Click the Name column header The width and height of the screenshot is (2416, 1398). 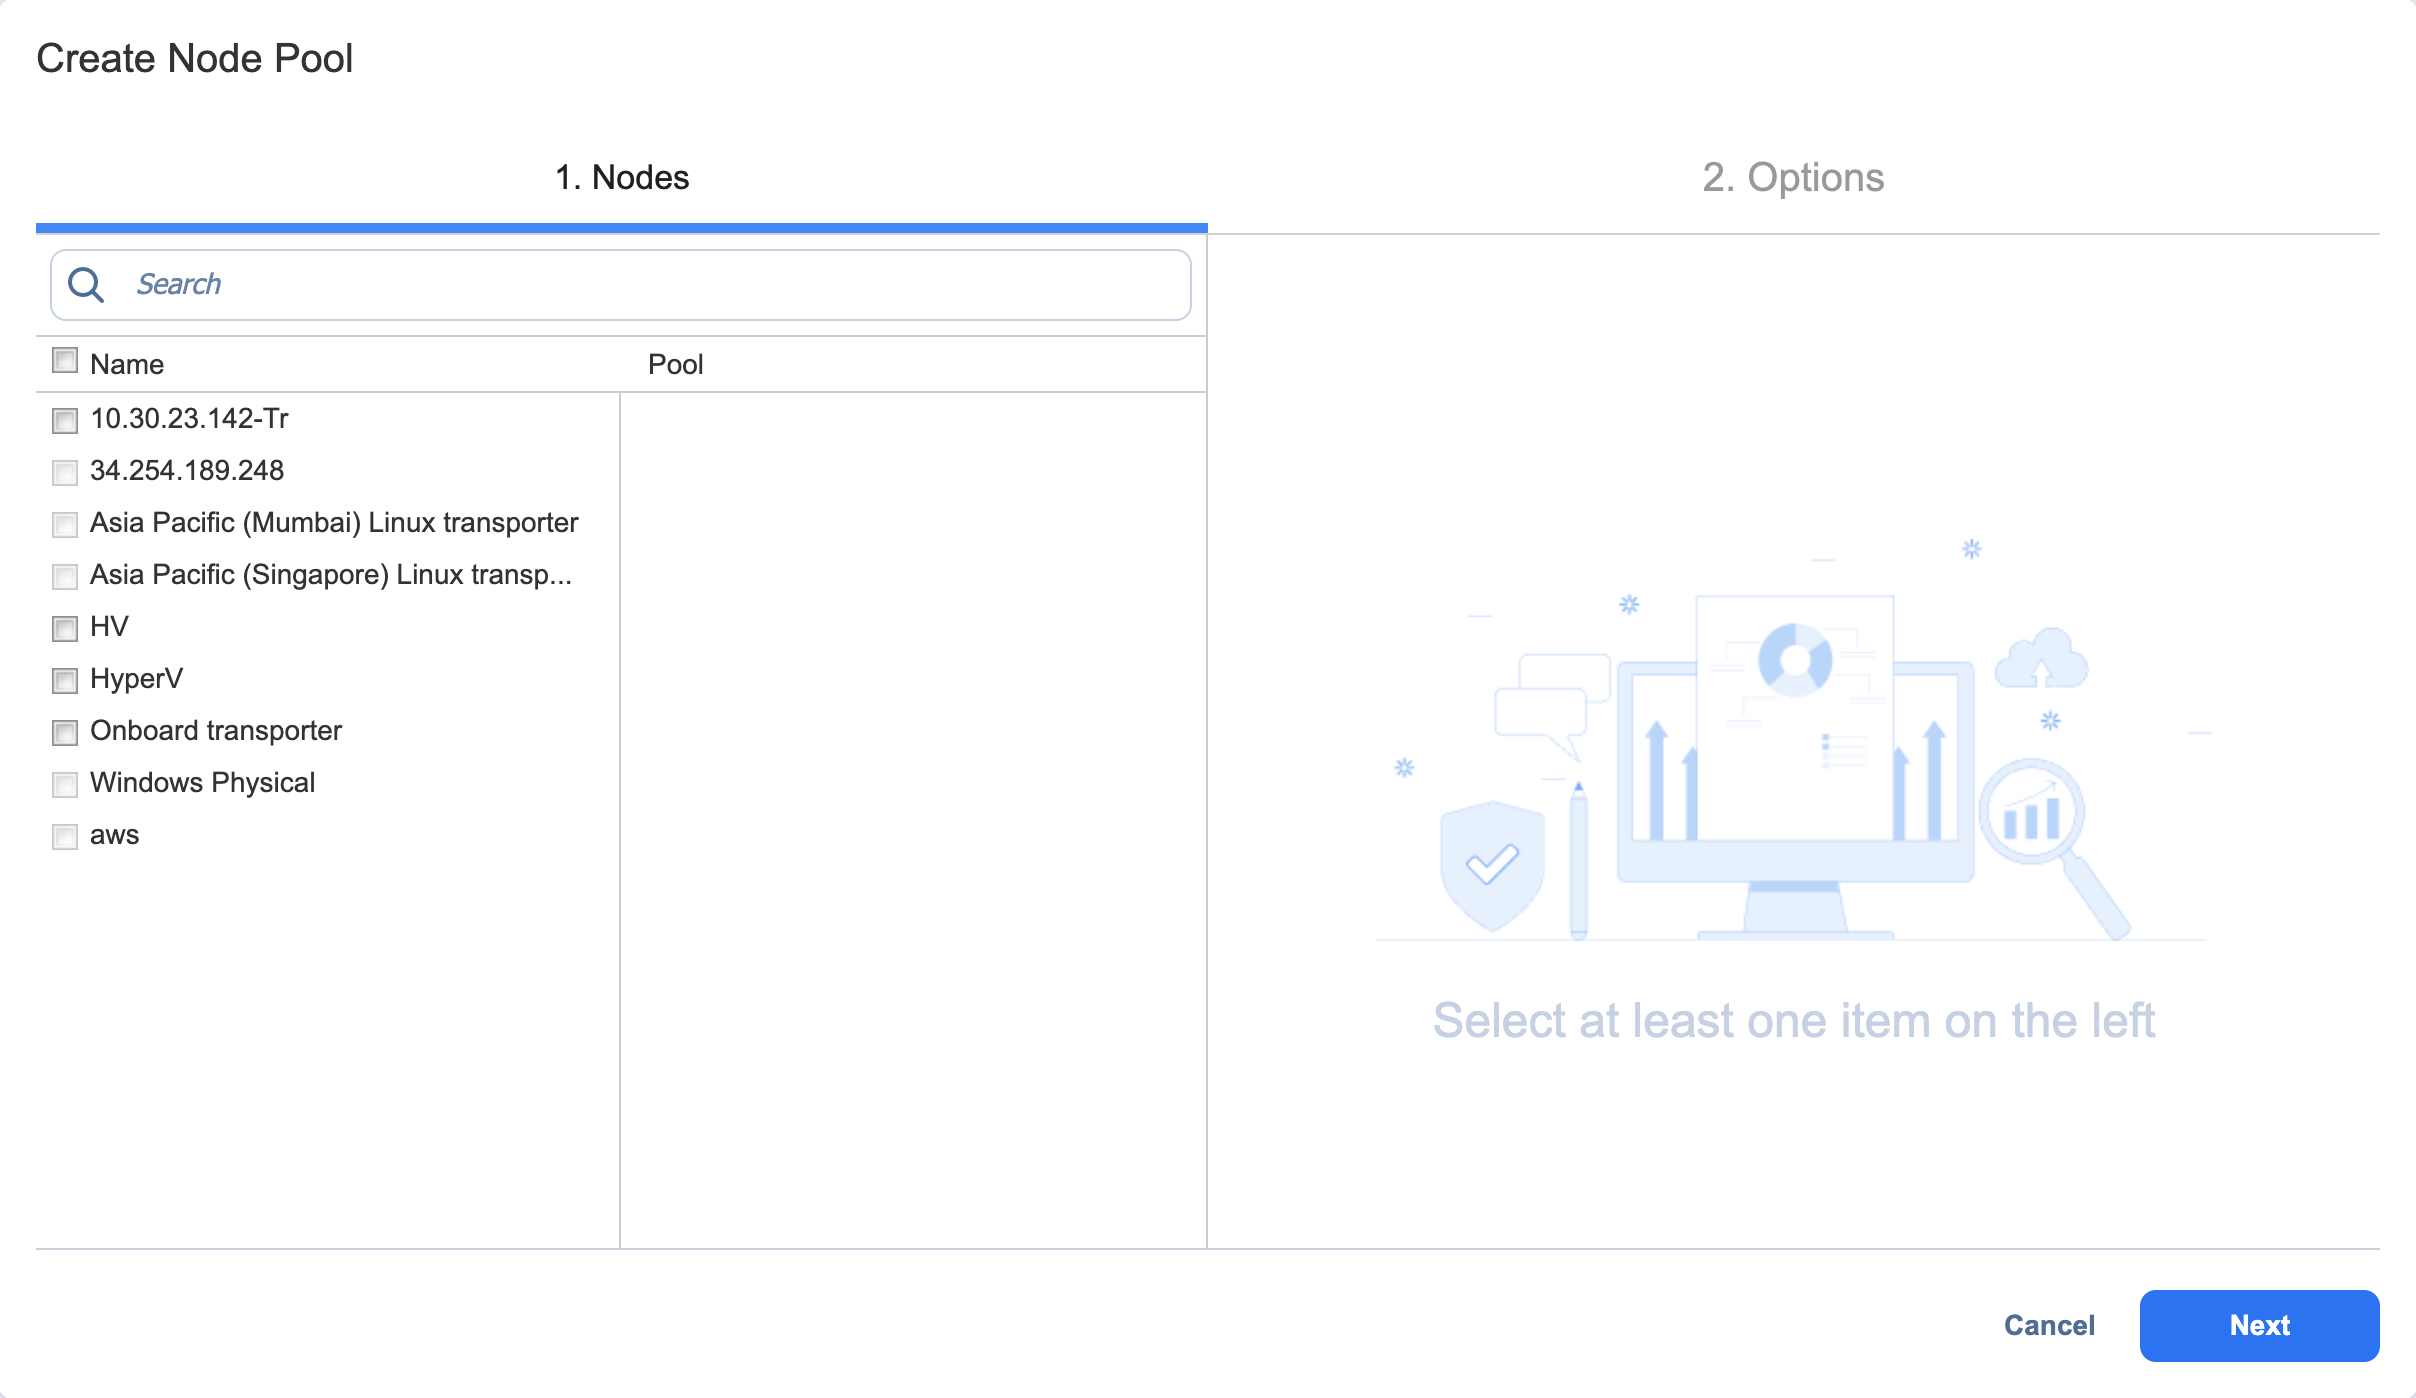click(127, 363)
